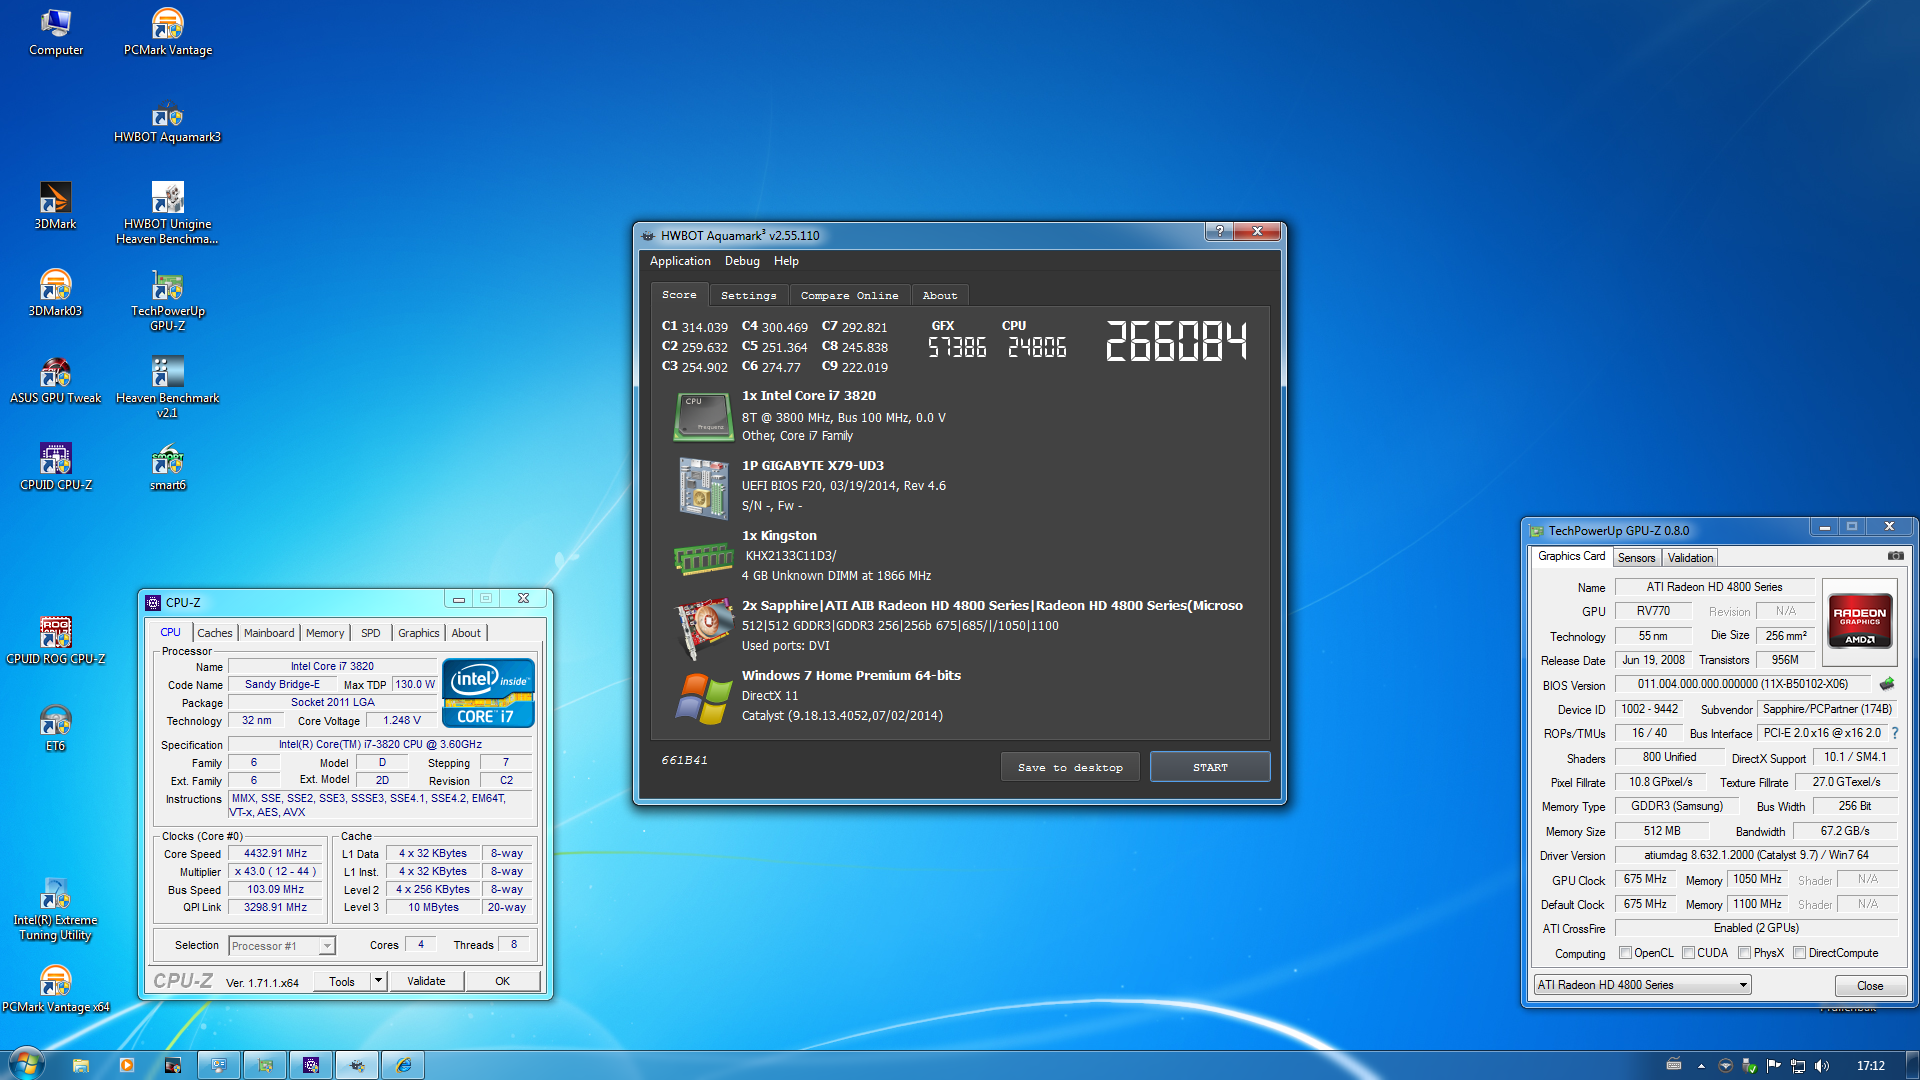The width and height of the screenshot is (1920, 1080).
Task: Switch to the SPD tab in CPU-Z
Action: pyautogui.click(x=370, y=633)
